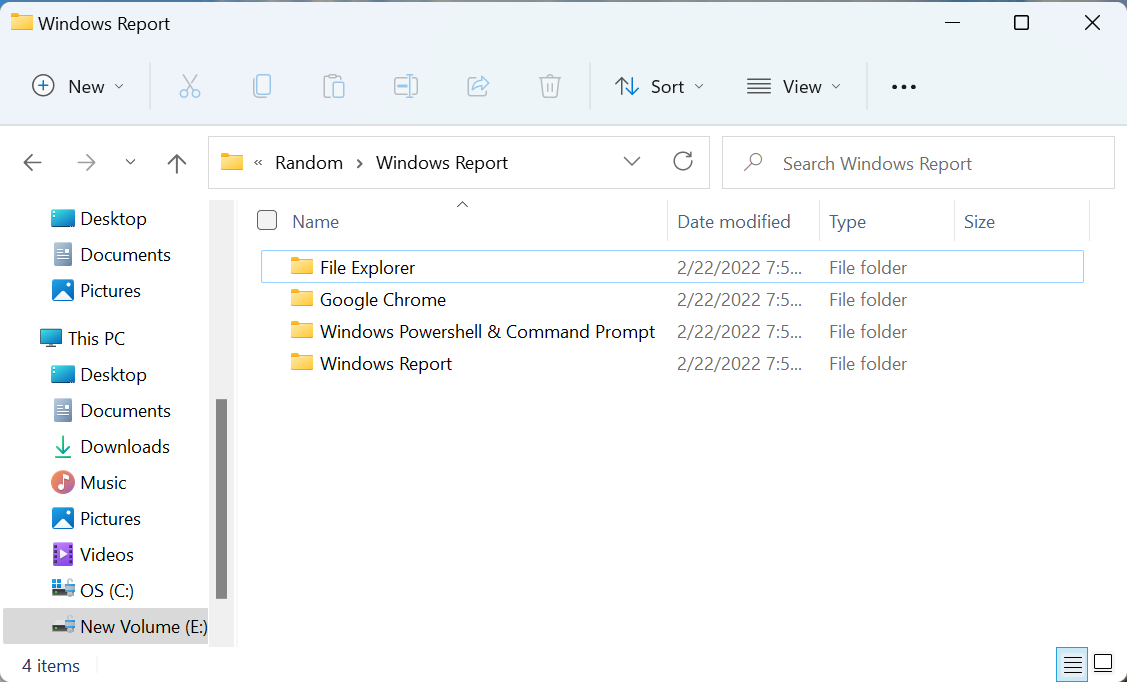Open the New item menu
1127x682 pixels.
pos(78,86)
